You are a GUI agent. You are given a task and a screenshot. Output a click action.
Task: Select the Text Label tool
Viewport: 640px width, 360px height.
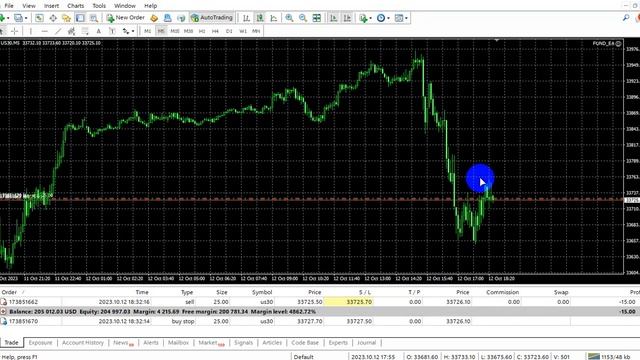[112, 31]
